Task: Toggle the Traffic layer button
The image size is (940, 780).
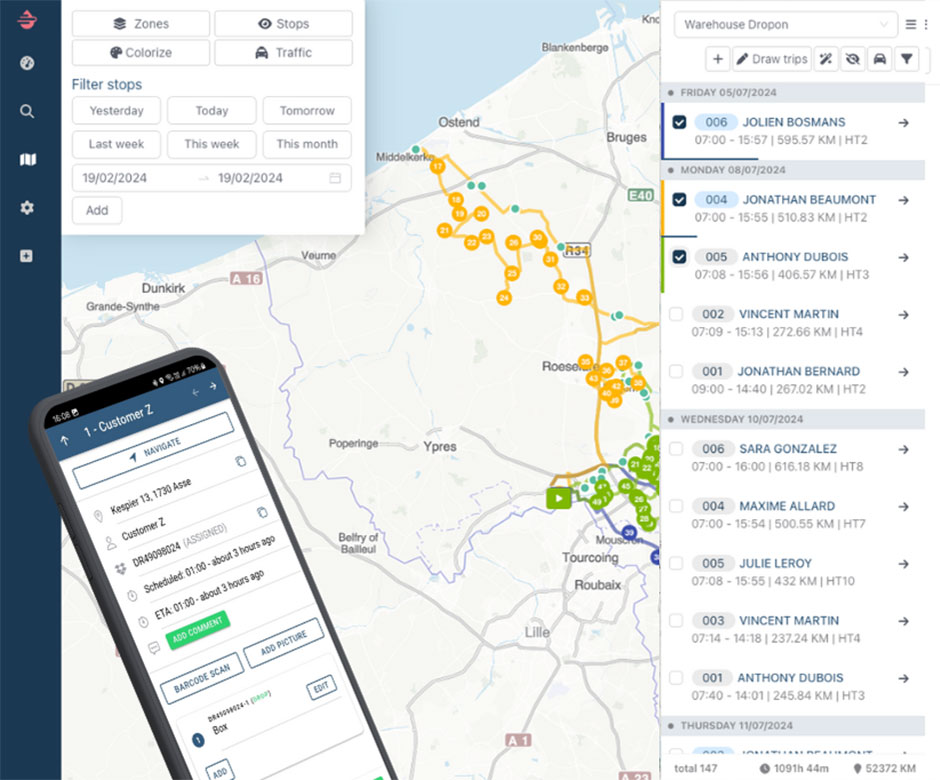Action: point(284,53)
